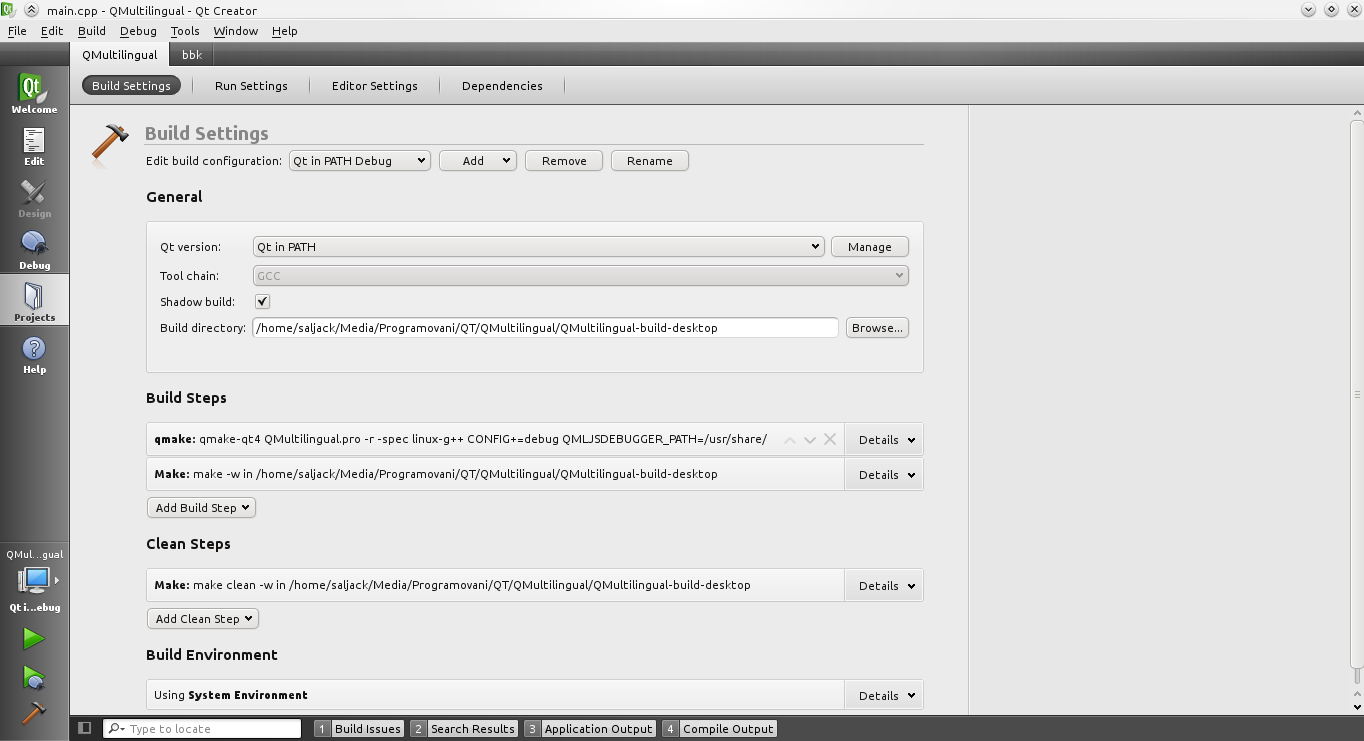
Task: Select the QMultilingual project tab
Action: 120,55
